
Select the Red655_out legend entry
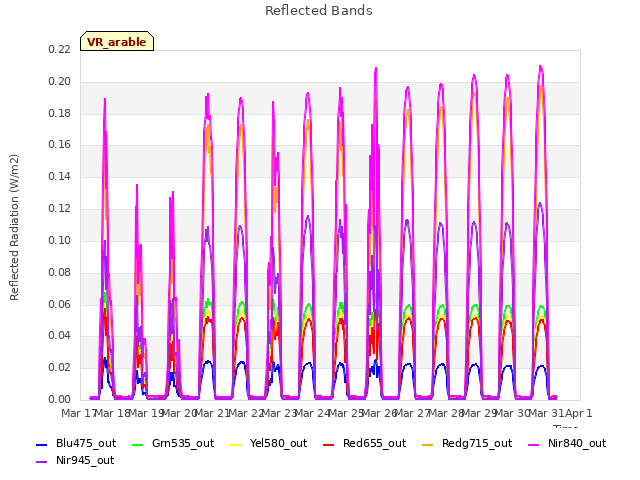point(364,443)
